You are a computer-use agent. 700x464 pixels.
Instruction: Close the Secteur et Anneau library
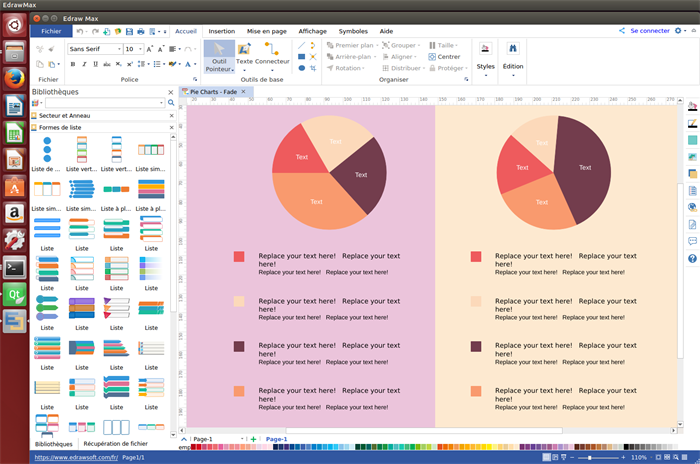coord(171,116)
